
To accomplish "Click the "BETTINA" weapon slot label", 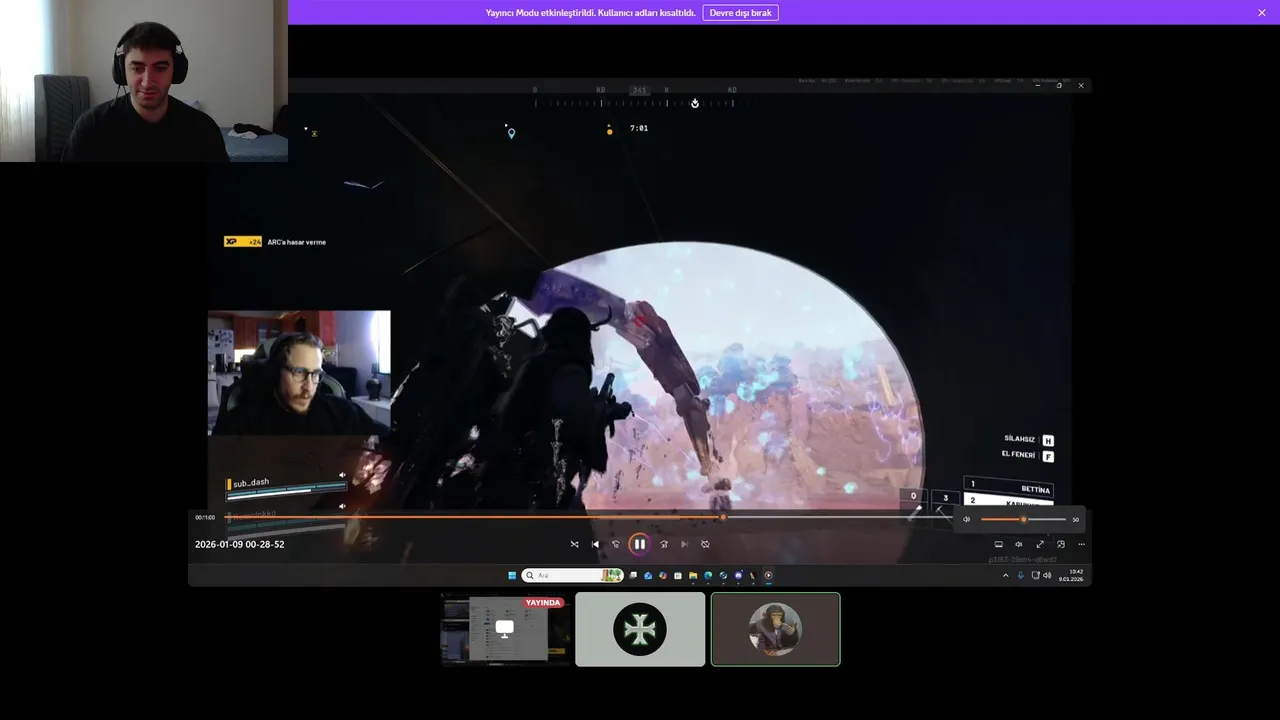I will 1036,489.
